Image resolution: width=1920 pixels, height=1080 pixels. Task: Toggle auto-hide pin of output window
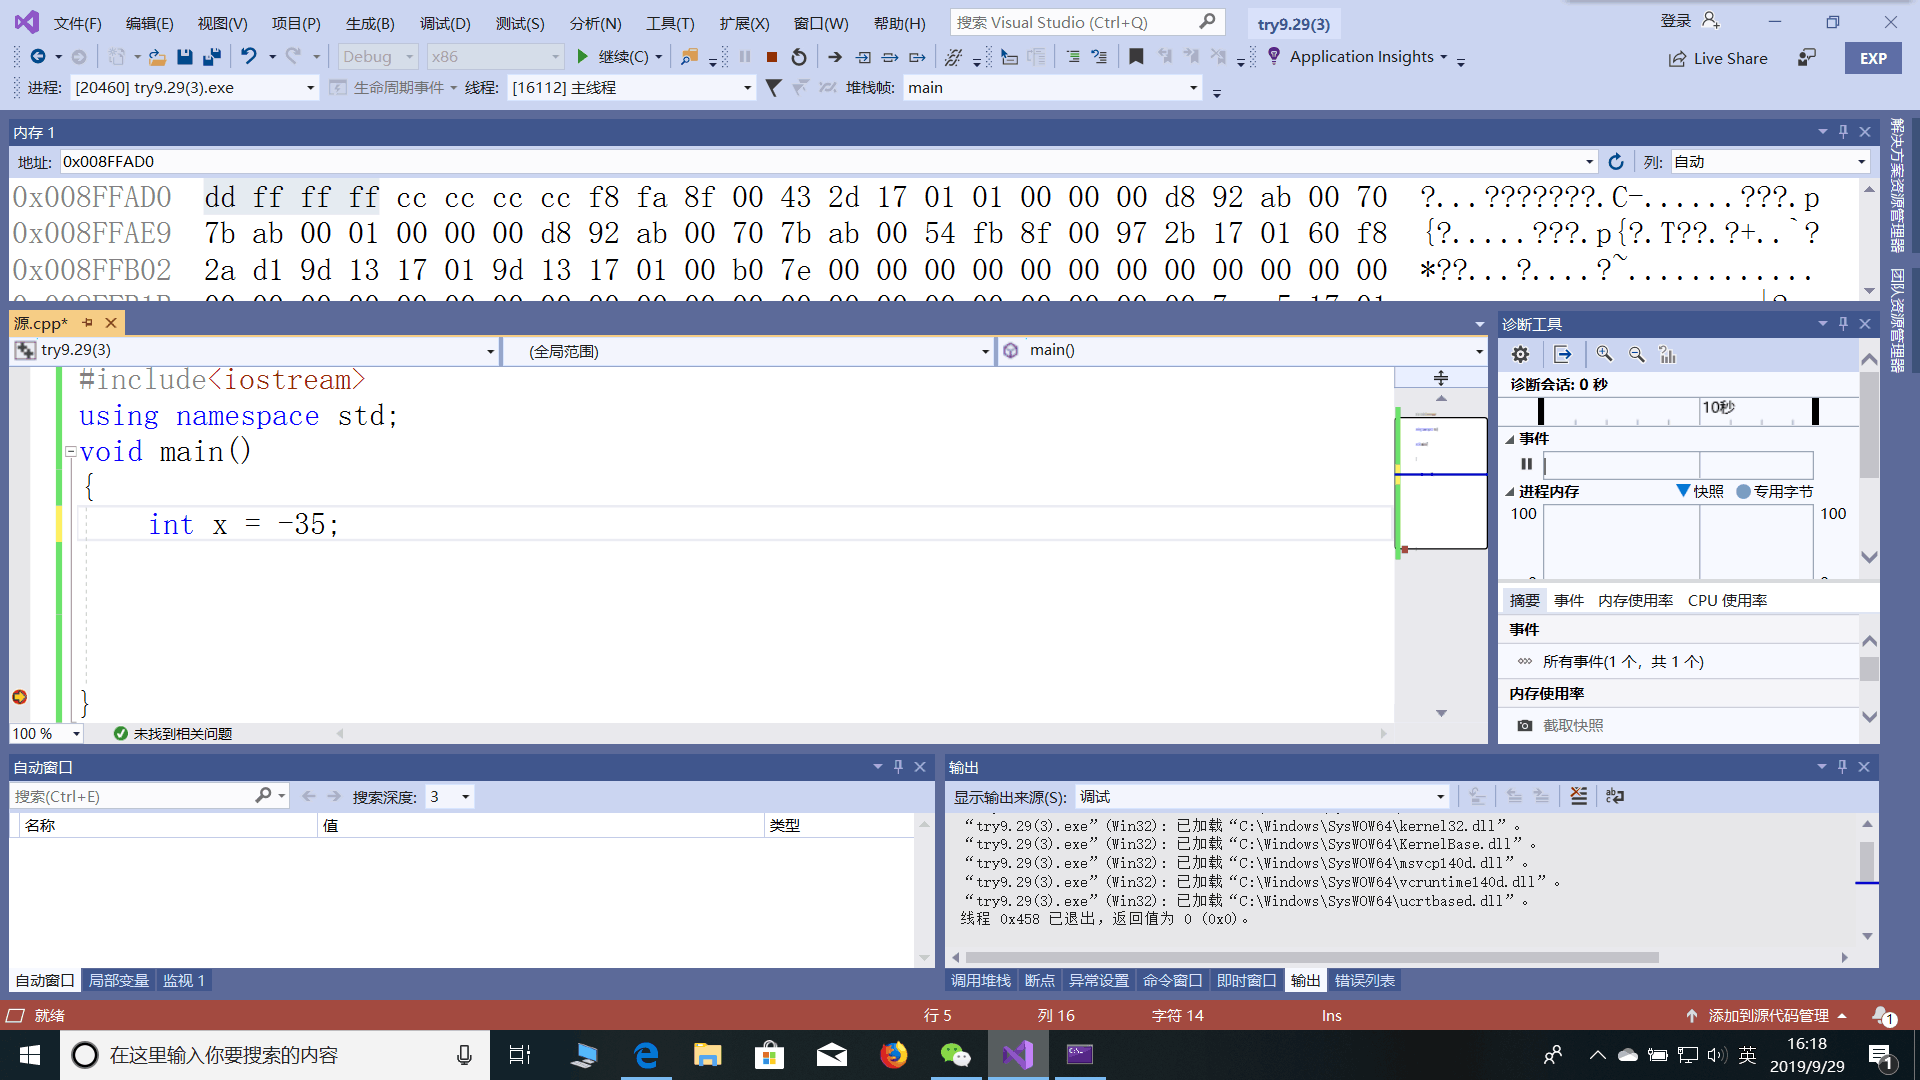[x=1842, y=767]
